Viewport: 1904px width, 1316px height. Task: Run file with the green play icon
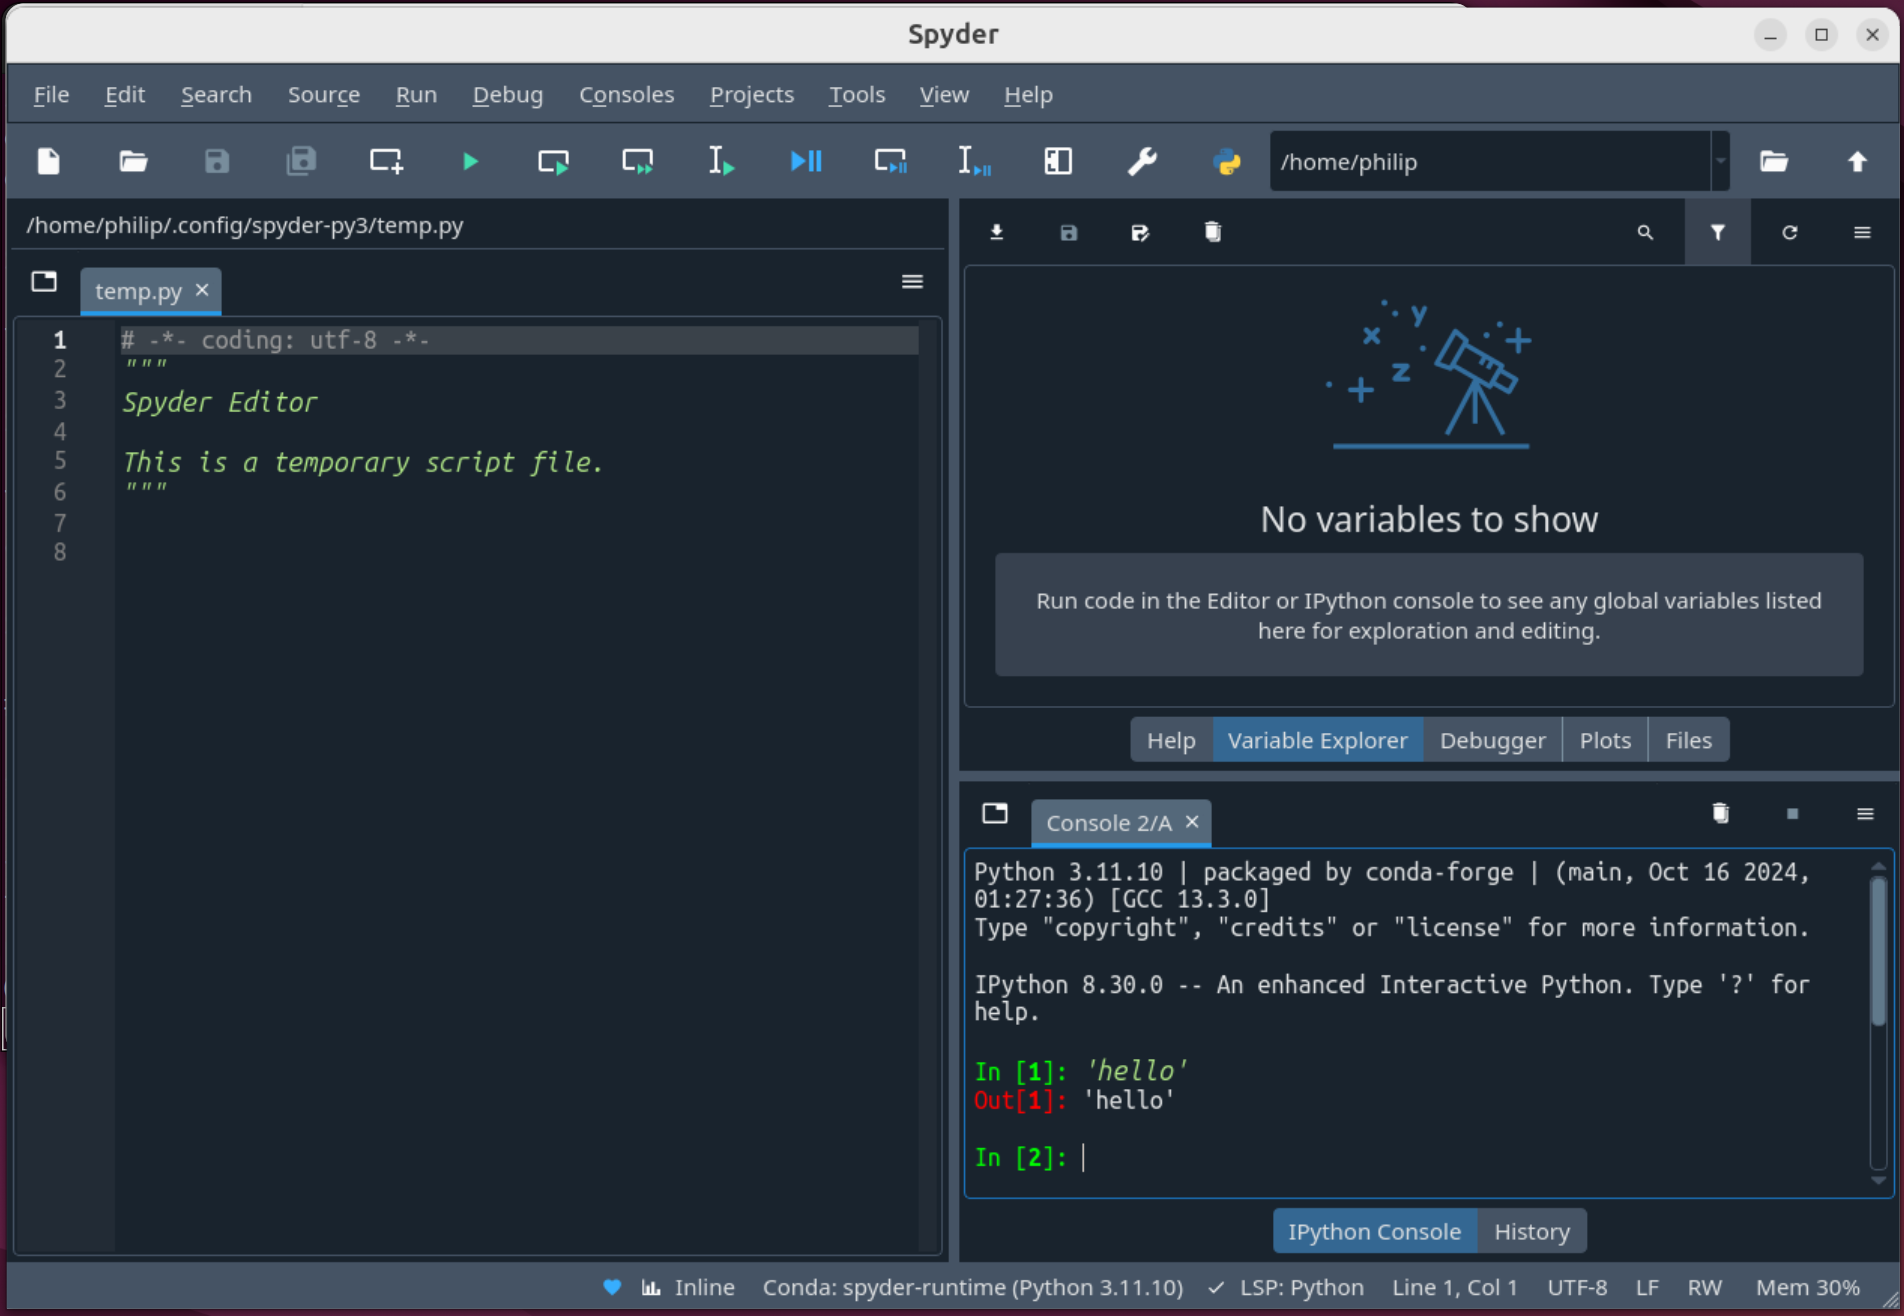coord(470,161)
